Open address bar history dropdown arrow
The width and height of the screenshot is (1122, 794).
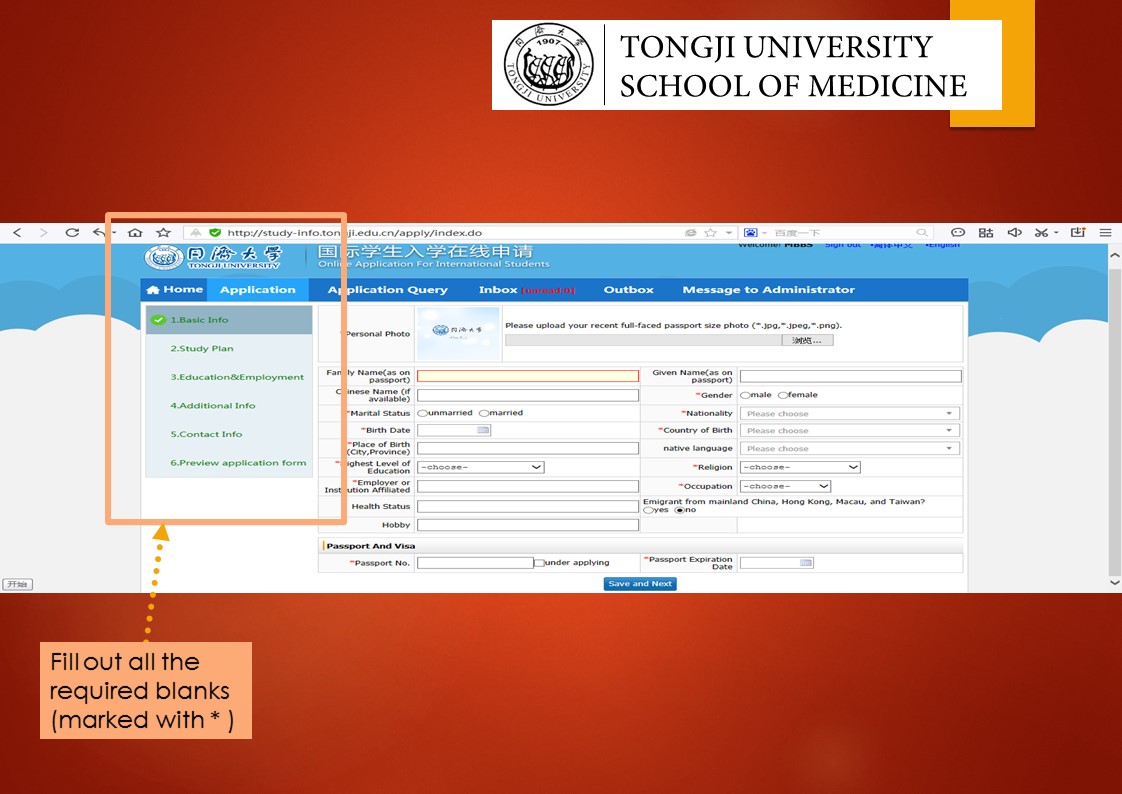(x=728, y=232)
